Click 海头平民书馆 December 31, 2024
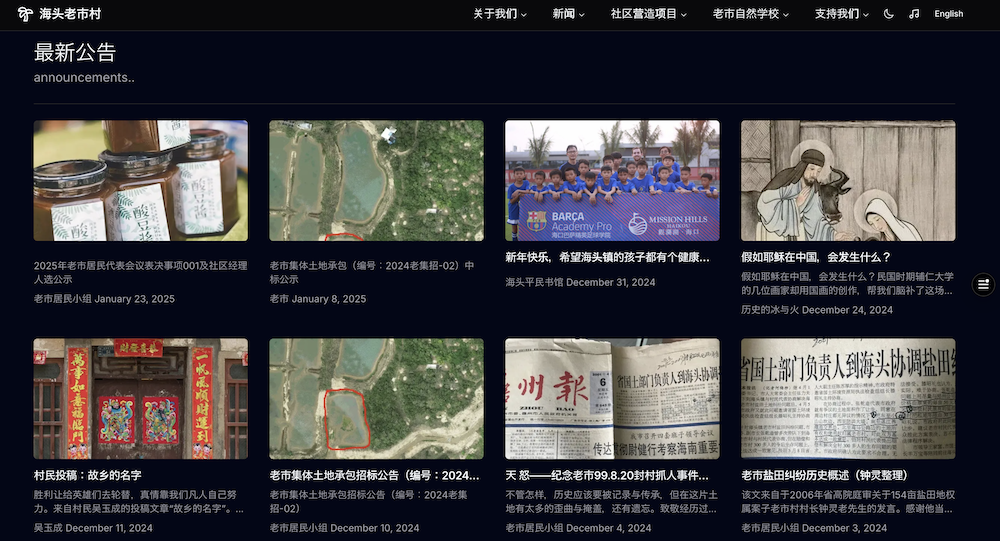The width and height of the screenshot is (1000, 541). click(x=580, y=282)
